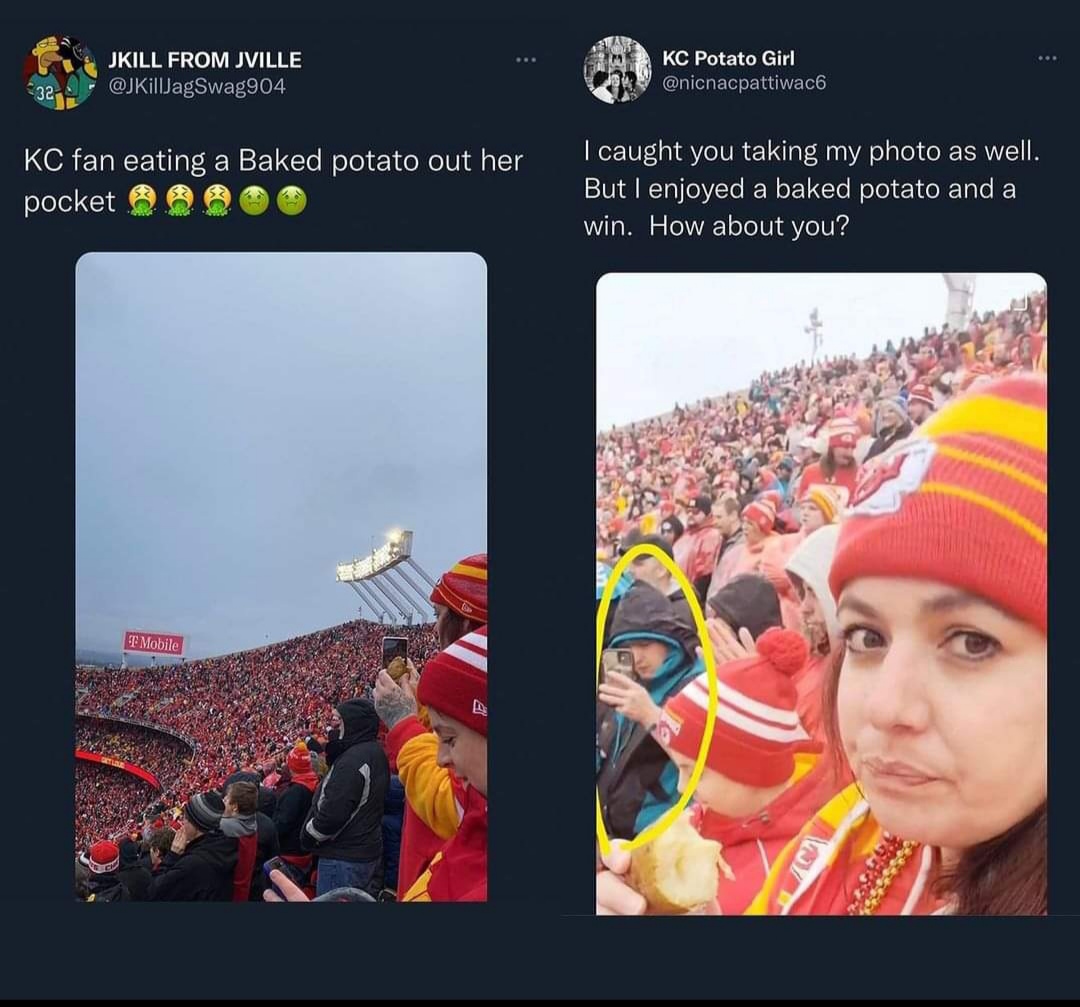Open the selfie photo with the baked potato

821,594
